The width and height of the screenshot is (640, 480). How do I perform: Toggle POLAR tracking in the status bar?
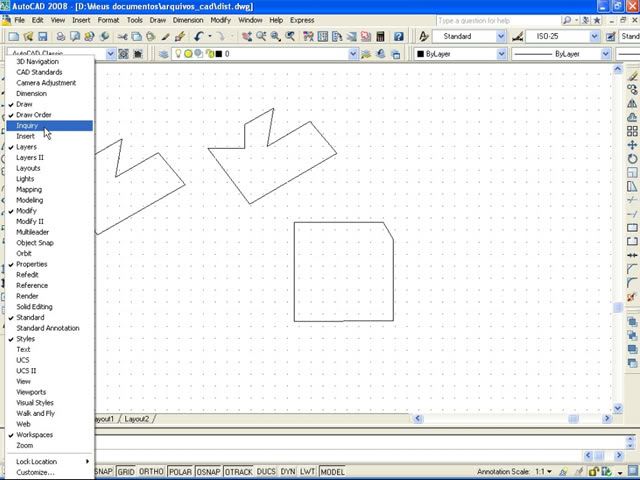click(x=180, y=472)
